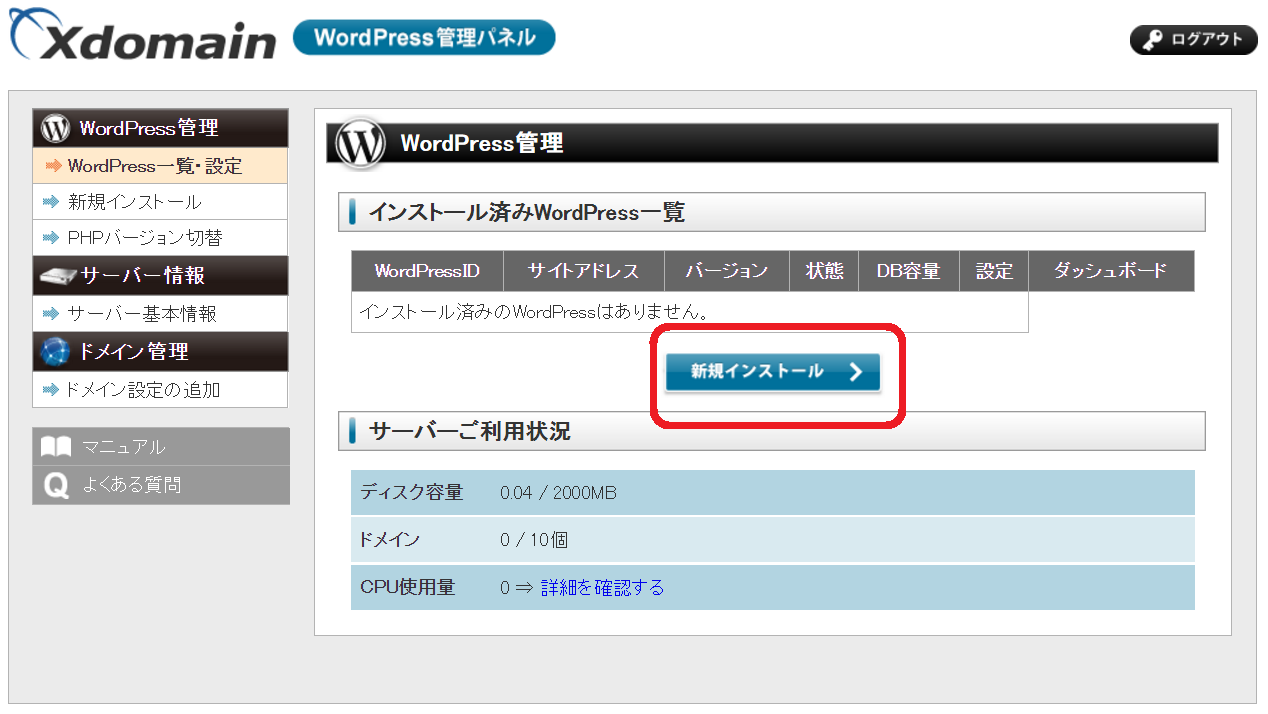Click the ログアウト button
The image size is (1268, 714).
tap(1193, 40)
